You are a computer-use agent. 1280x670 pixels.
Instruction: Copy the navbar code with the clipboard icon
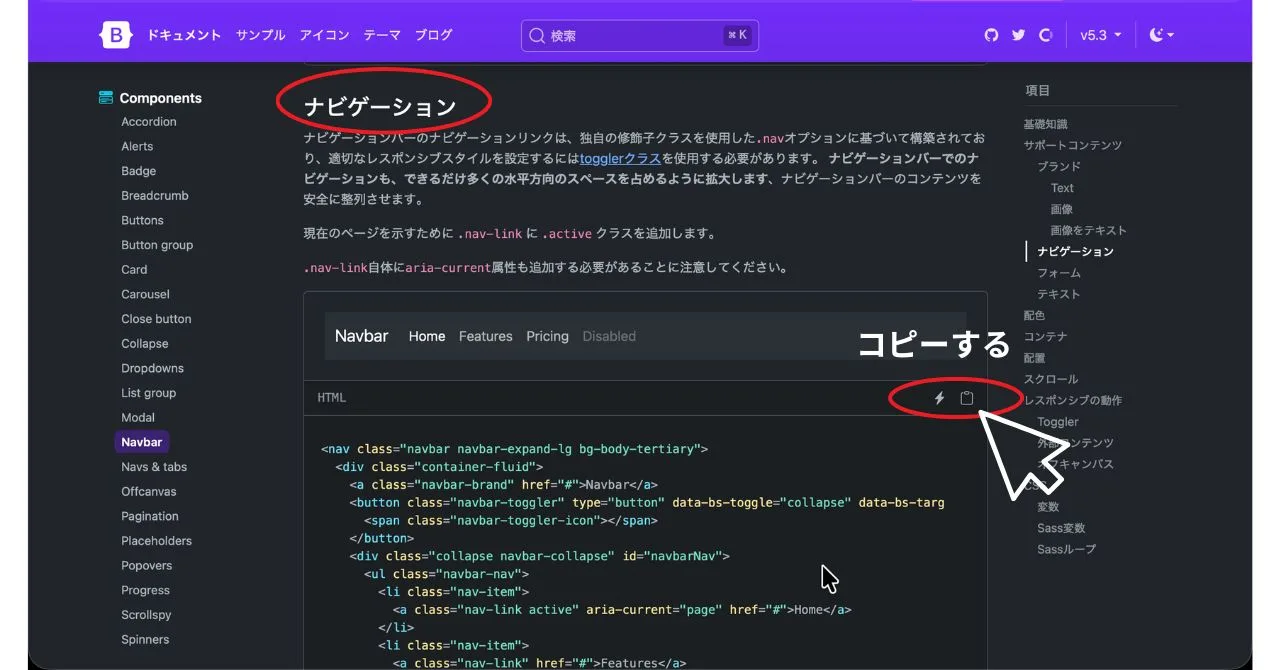(966, 397)
